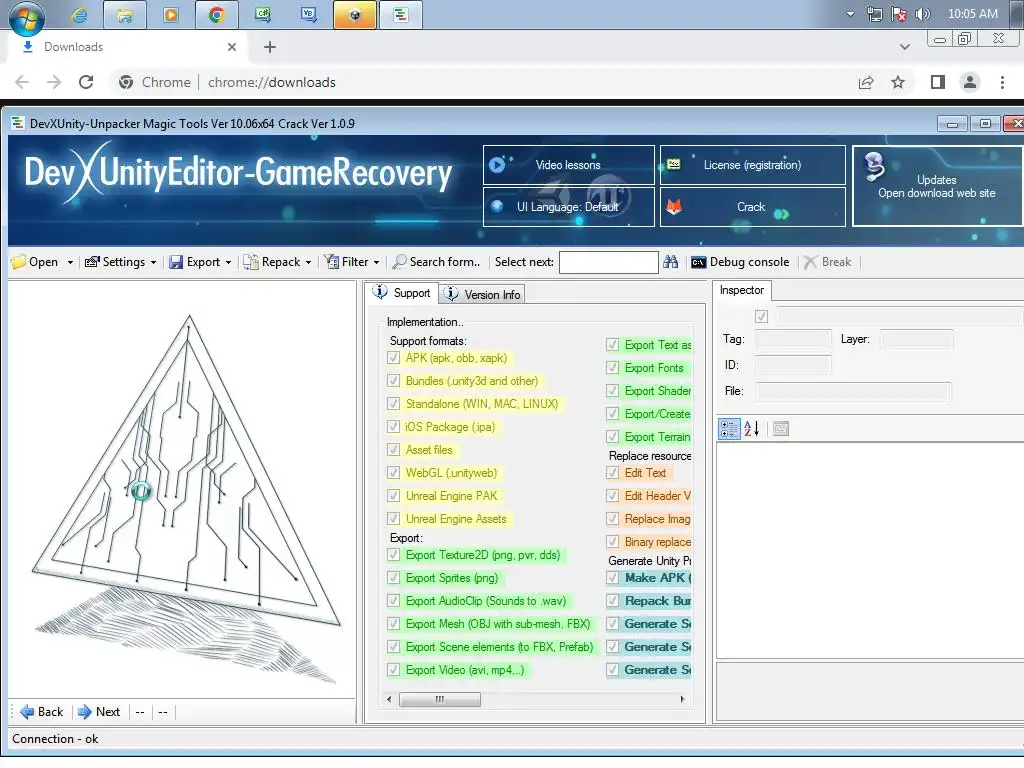Open a new Chrome tab
1024x768 pixels.
270,47
